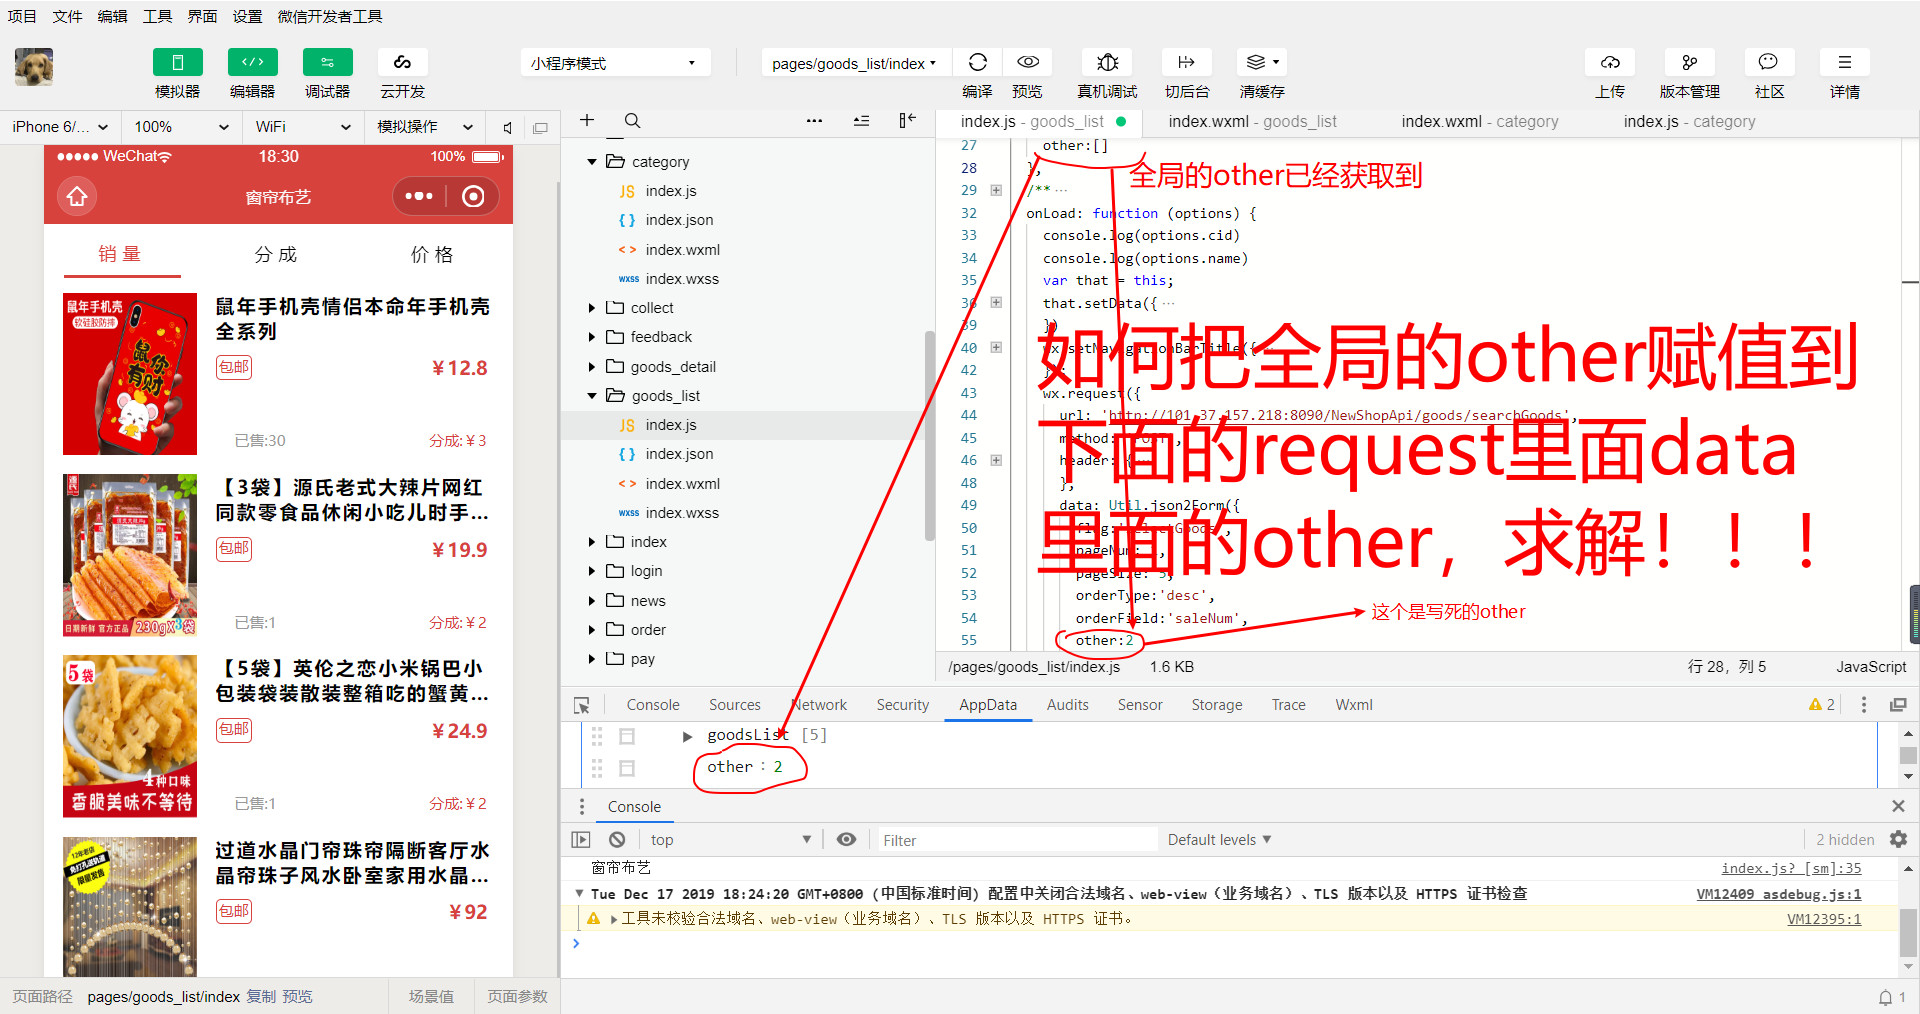Toggle the goodsList row checkbox

[x=627, y=736]
